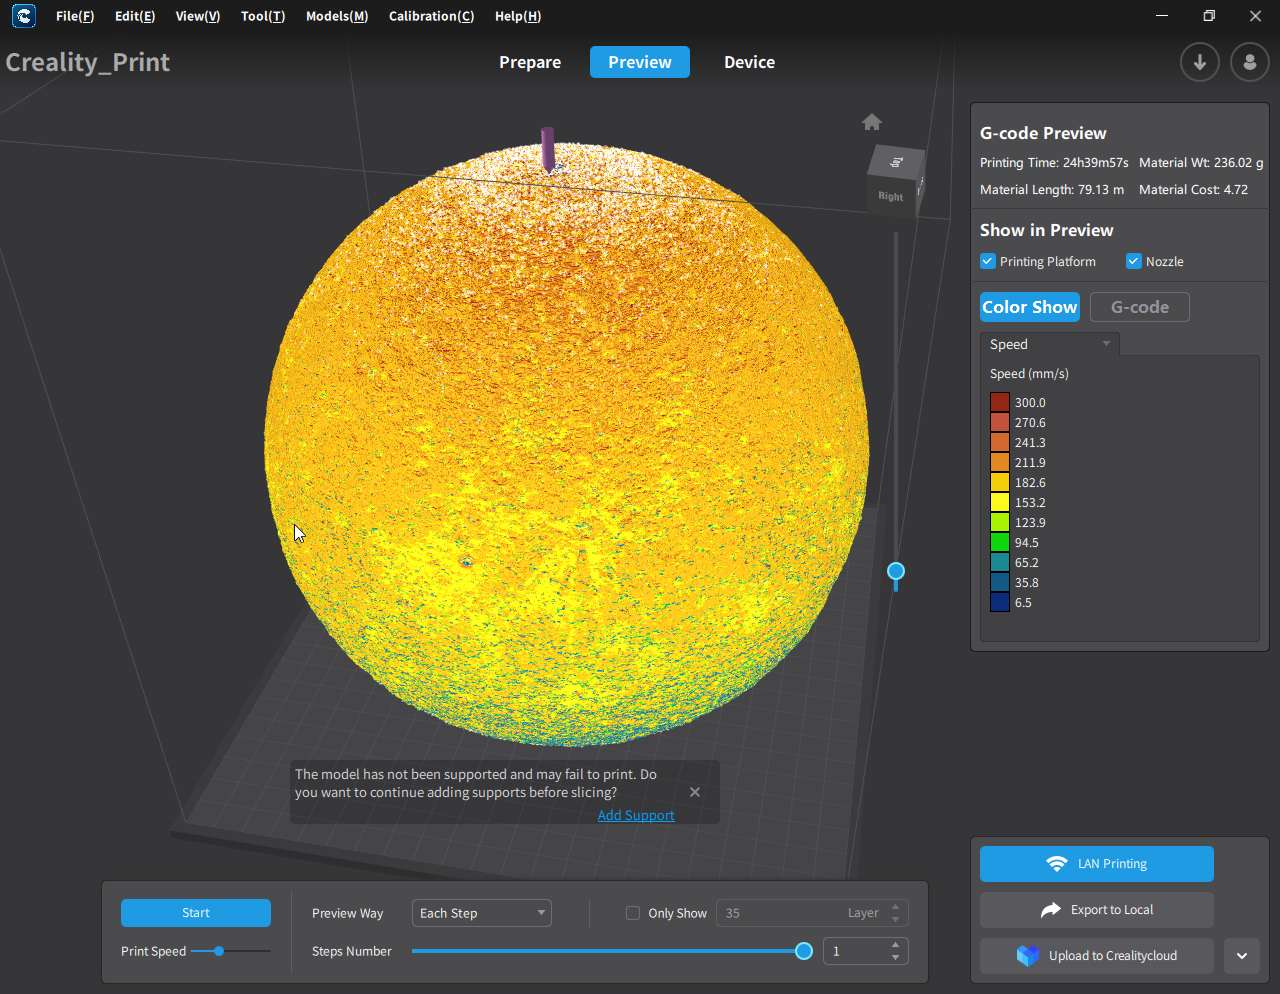Image resolution: width=1280 pixels, height=994 pixels.
Task: Open the Speed color mode dropdown
Action: pos(1050,344)
